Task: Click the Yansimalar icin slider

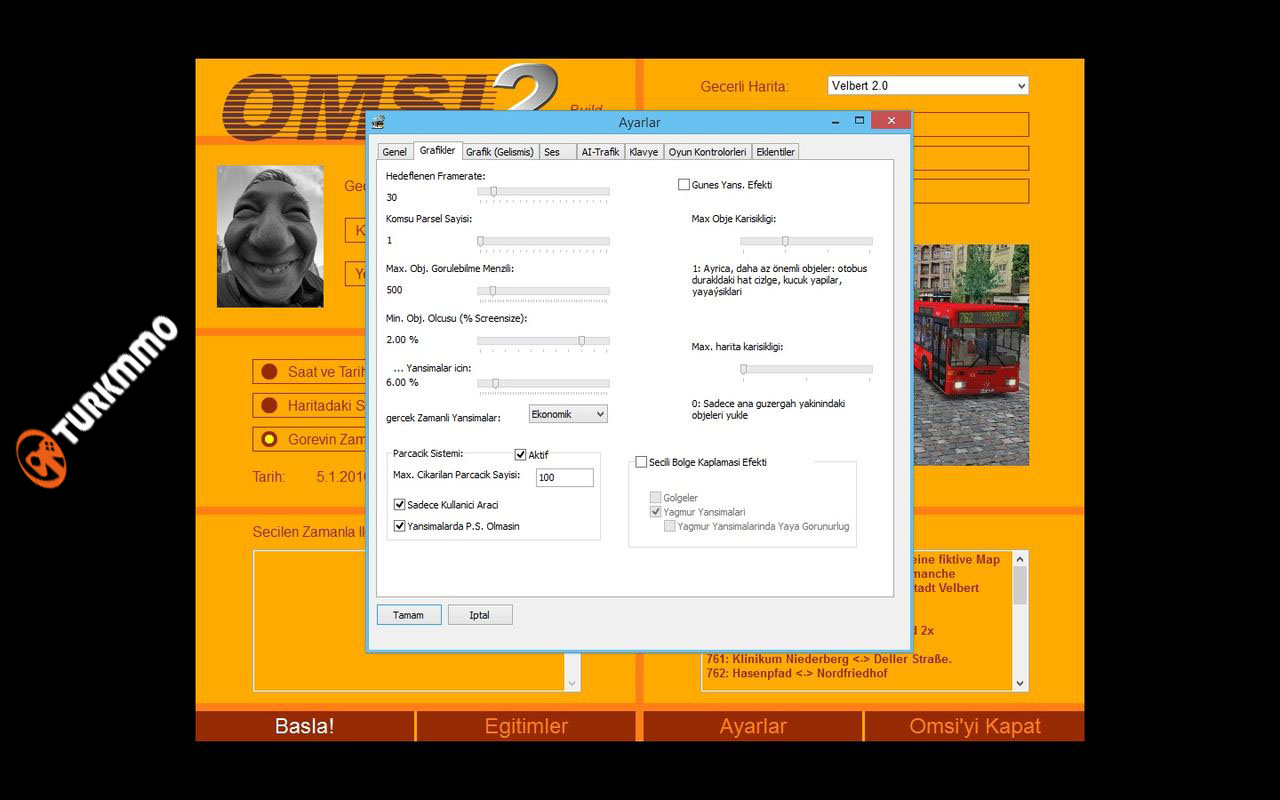Action: click(543, 383)
